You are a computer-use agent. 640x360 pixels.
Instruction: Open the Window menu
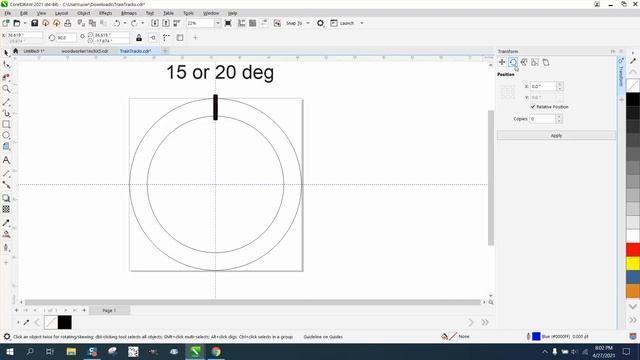click(x=211, y=13)
